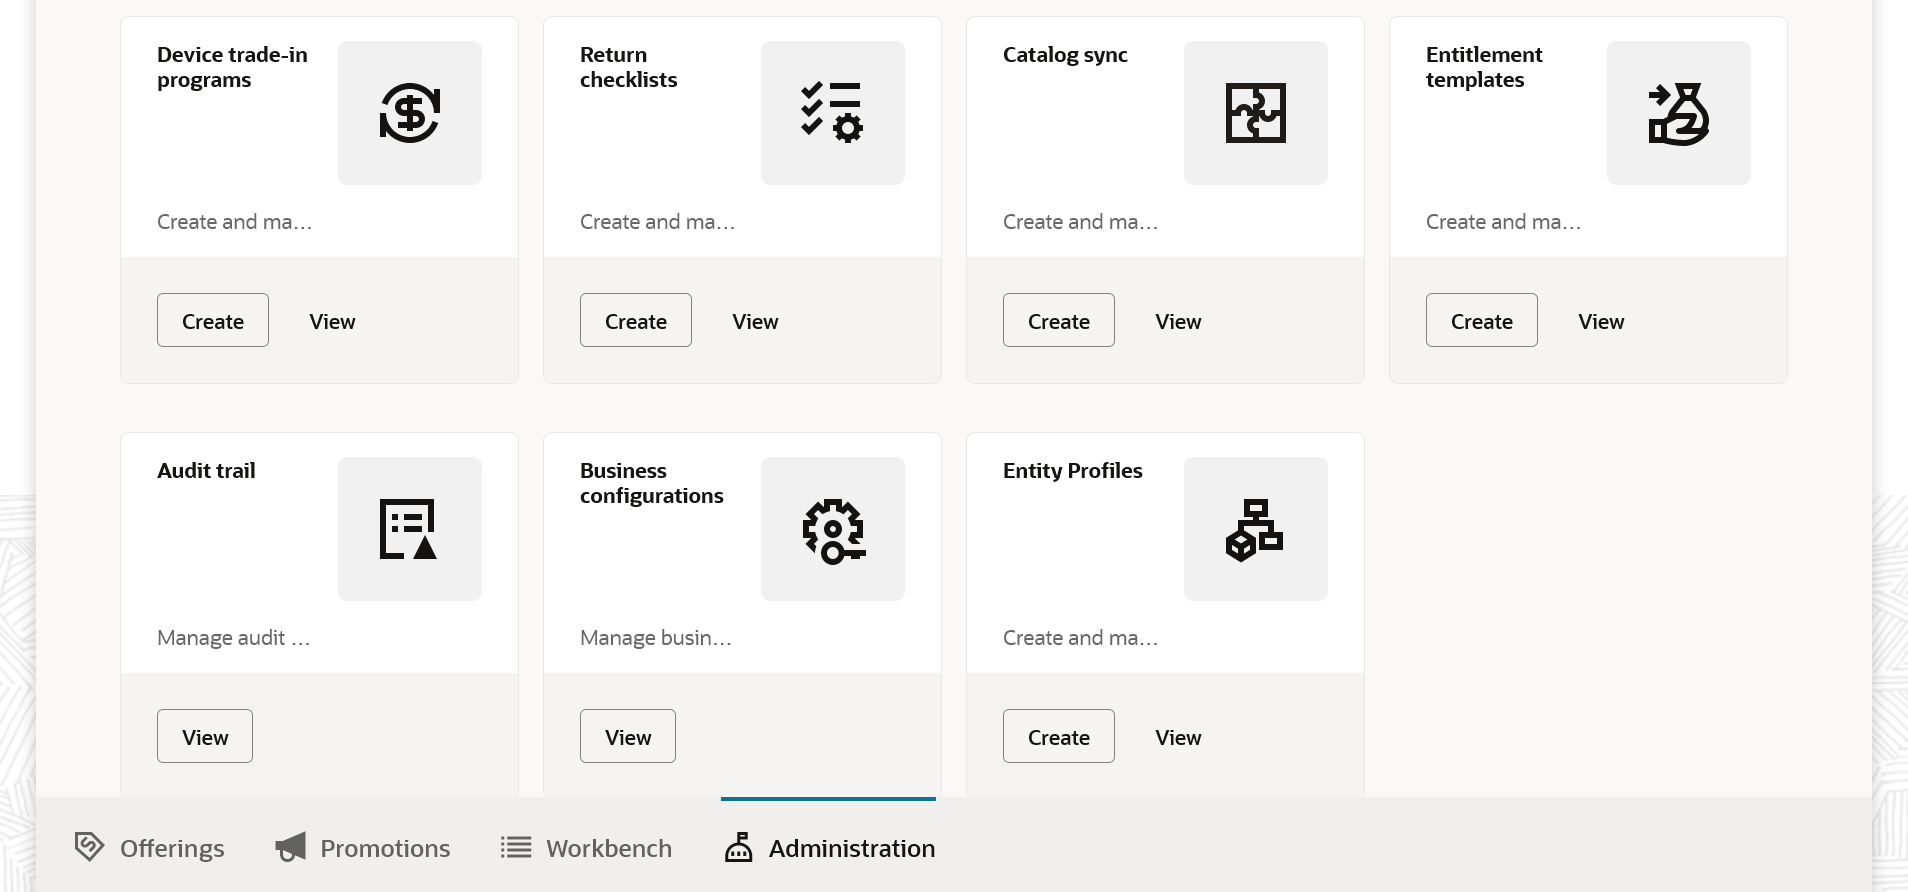View the Catalog sync list
This screenshot has width=1908, height=892.
point(1178,321)
